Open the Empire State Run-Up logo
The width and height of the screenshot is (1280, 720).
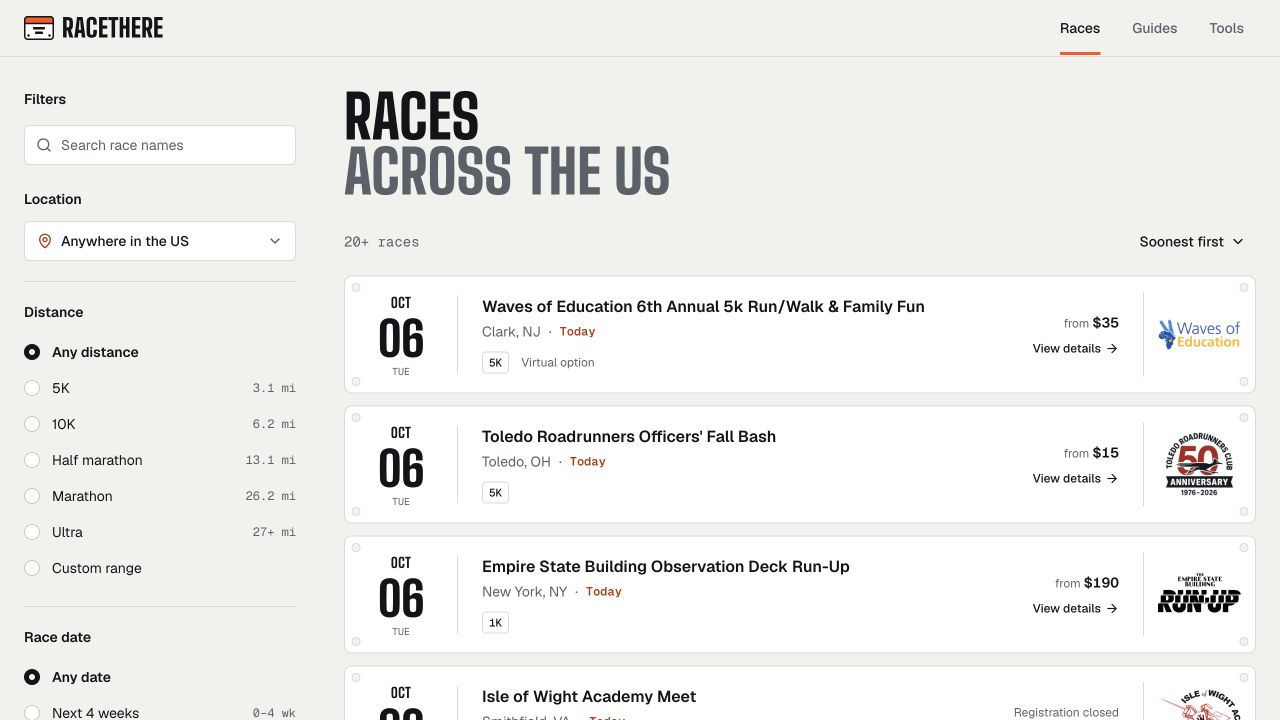tap(1199, 594)
